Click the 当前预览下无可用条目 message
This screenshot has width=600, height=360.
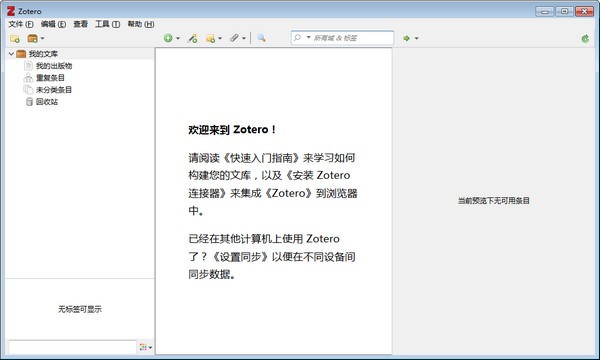[x=494, y=200]
